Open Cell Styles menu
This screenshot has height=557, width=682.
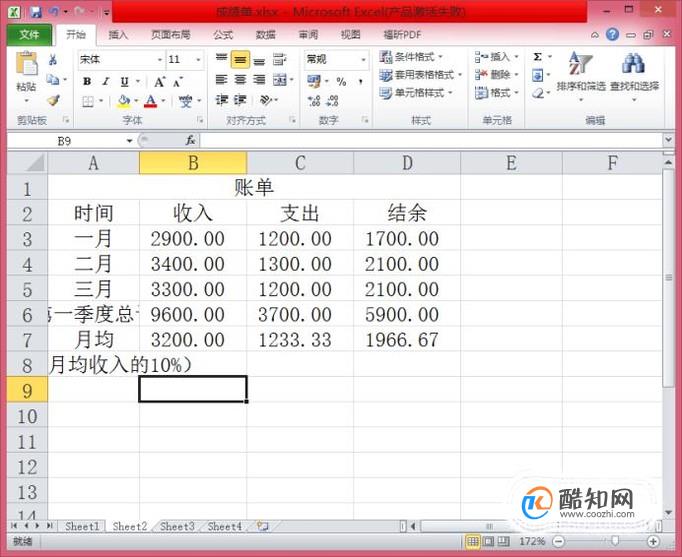416,93
